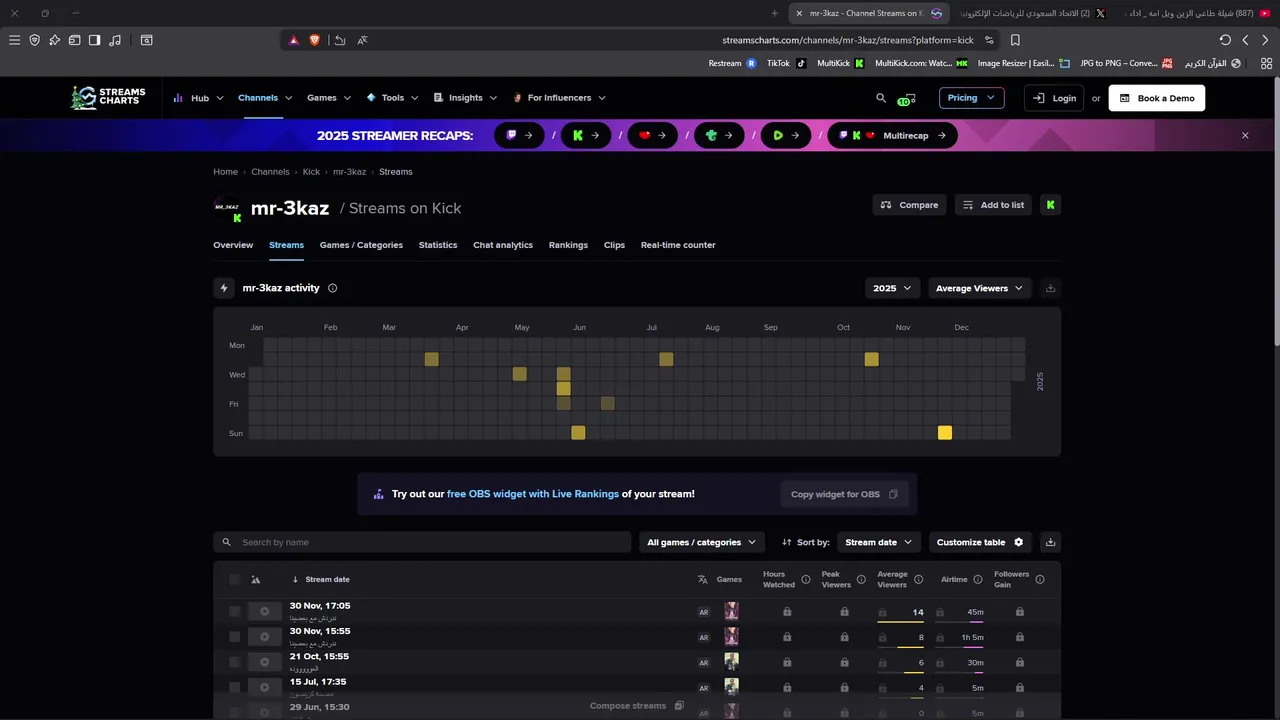Screen dimensions: 1280x720
Task: Open the YouTube streamer recap pill
Action: click(x=653, y=135)
